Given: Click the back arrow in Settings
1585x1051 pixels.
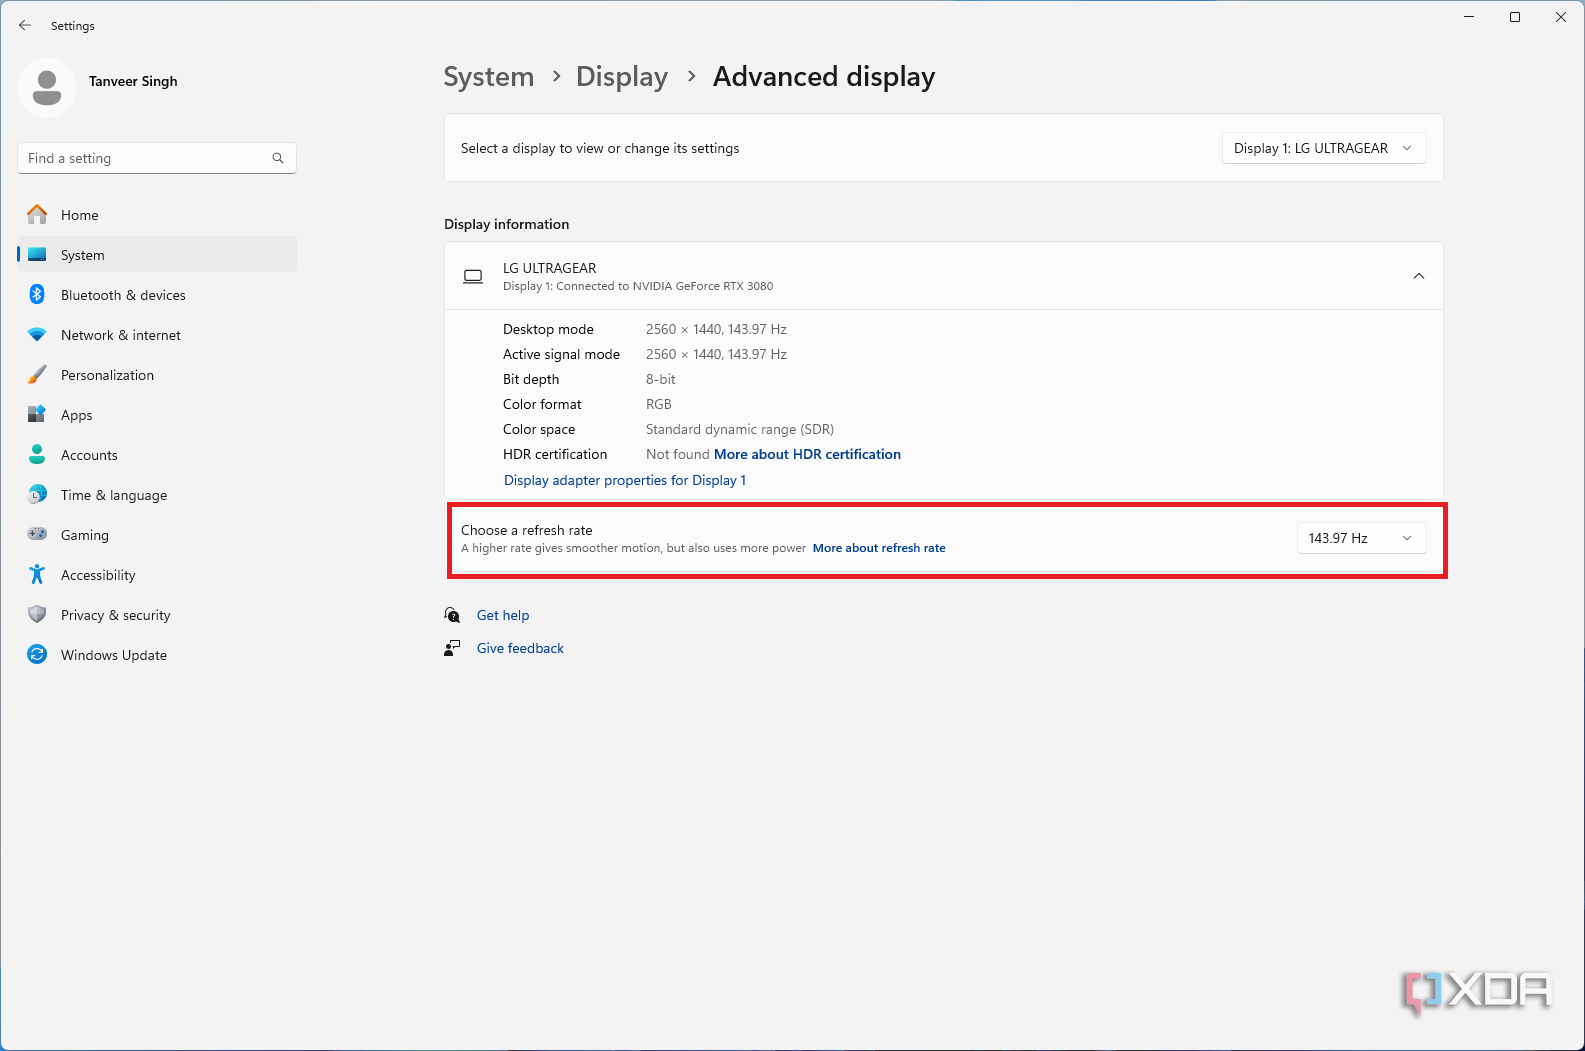Looking at the screenshot, I should (25, 25).
